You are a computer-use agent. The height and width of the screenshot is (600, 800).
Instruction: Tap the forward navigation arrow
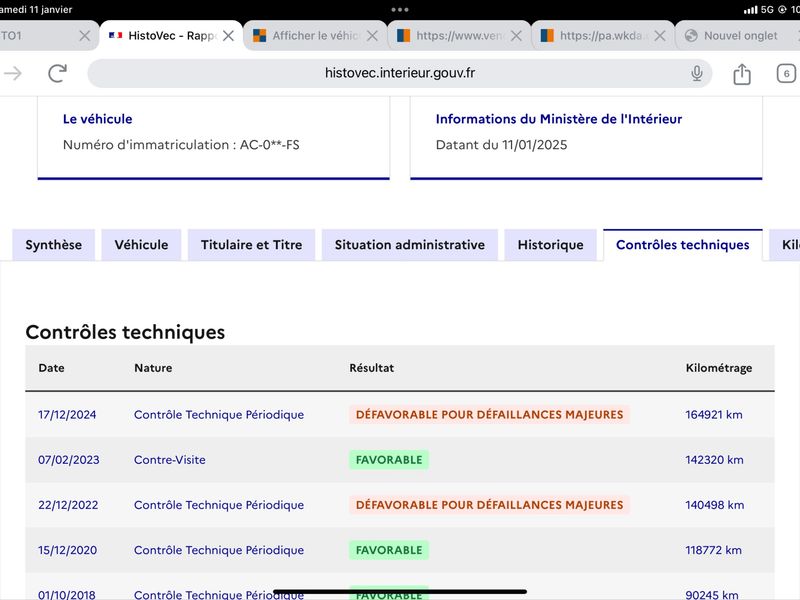pos(13,73)
